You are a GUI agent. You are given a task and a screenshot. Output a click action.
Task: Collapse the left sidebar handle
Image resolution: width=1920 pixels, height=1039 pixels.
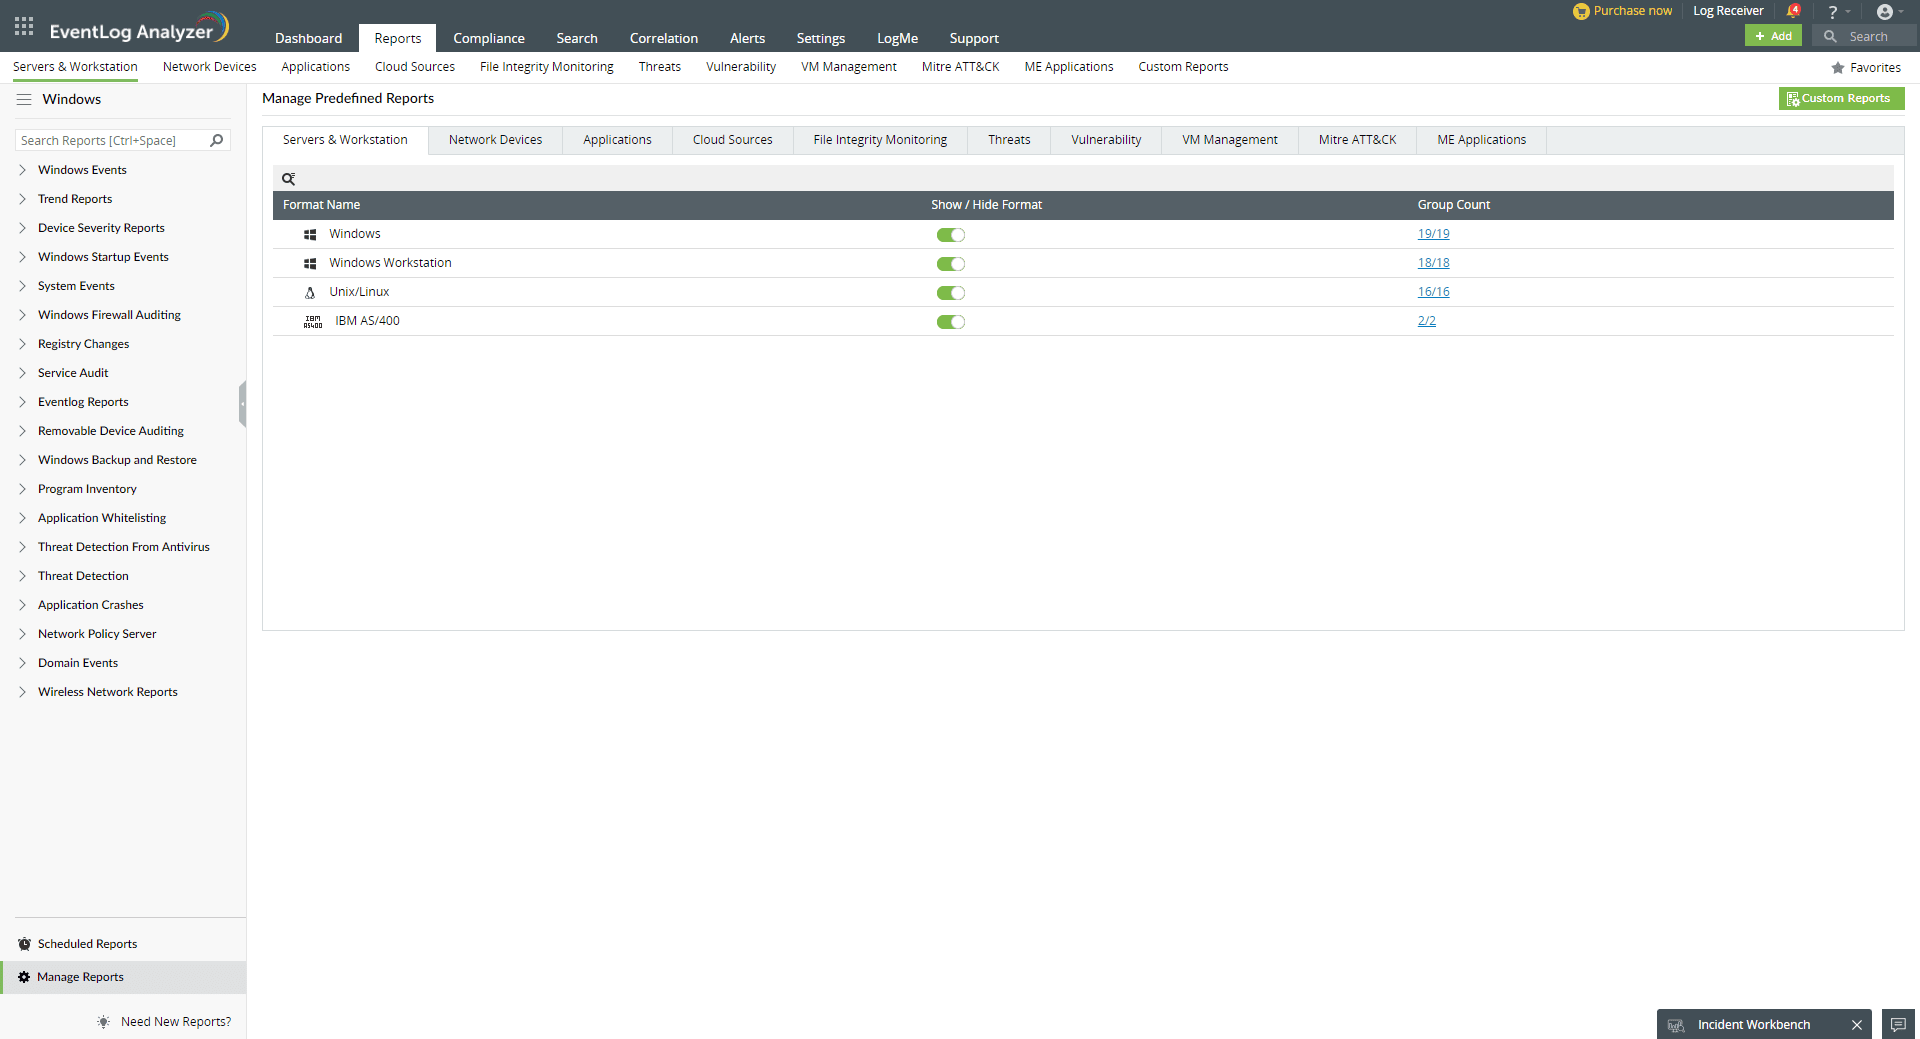point(242,404)
